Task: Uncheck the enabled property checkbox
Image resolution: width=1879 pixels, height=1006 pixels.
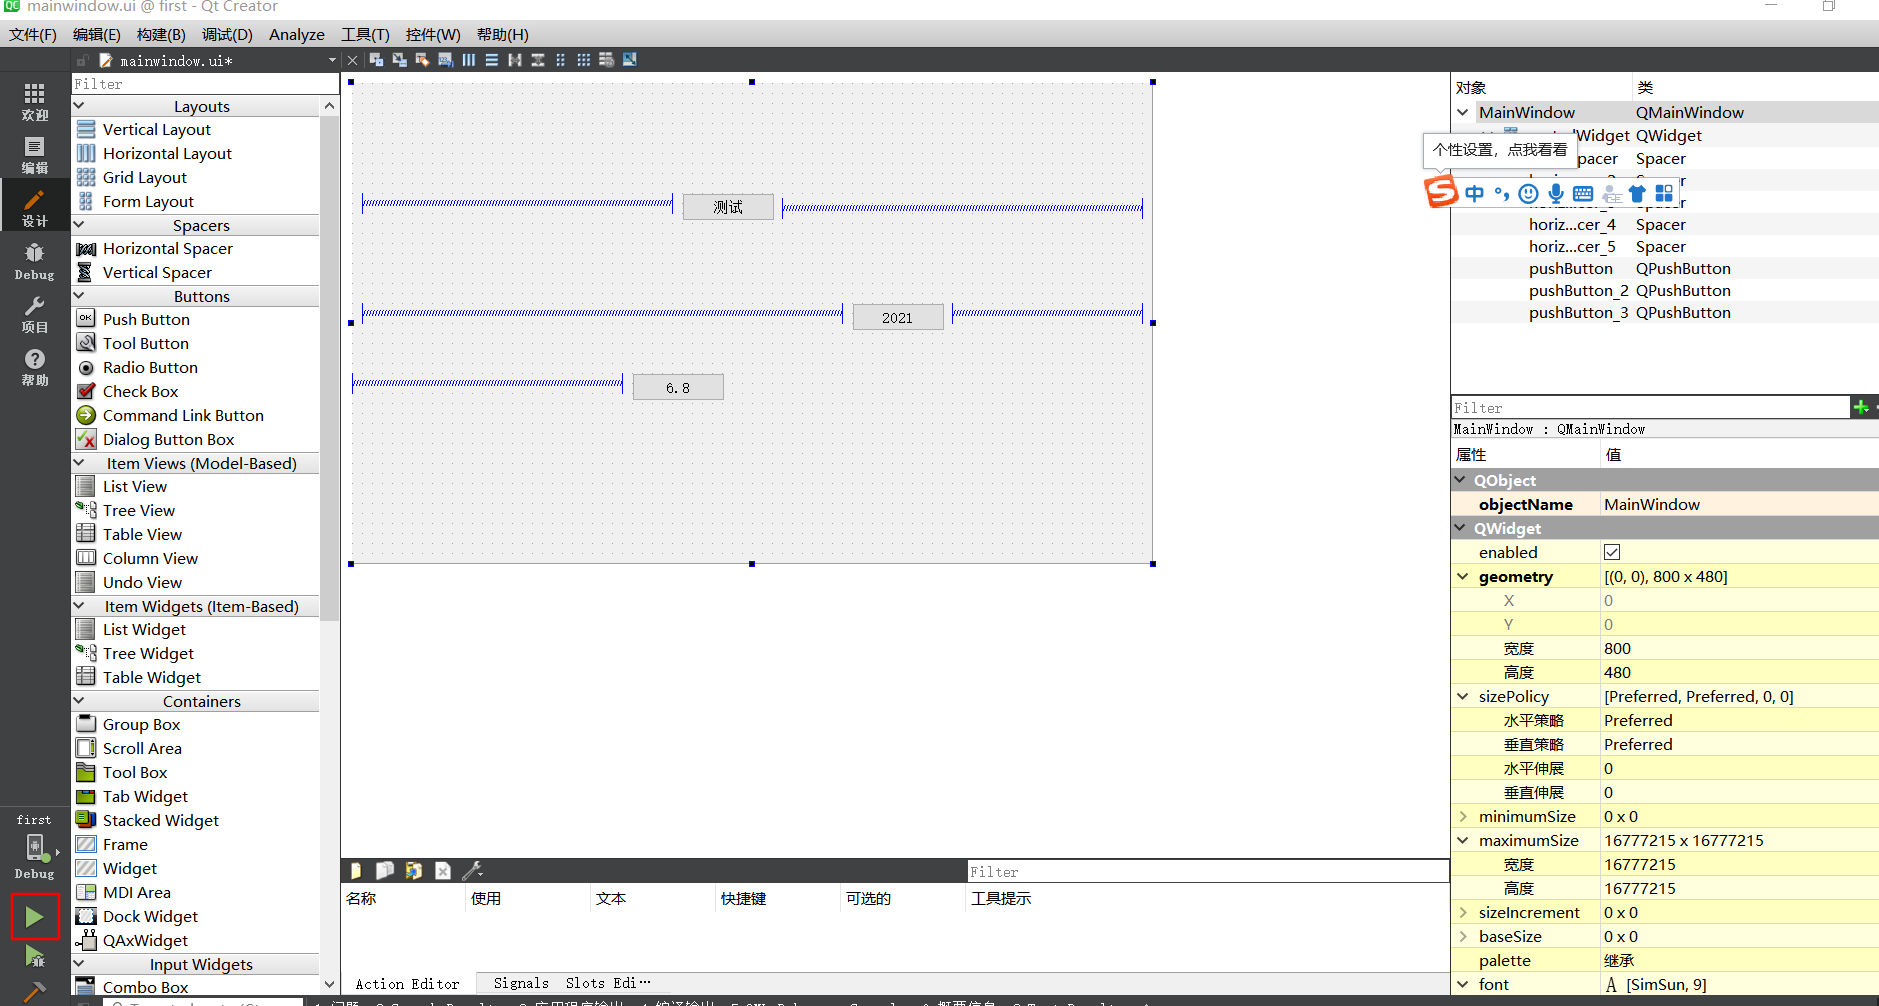Action: [x=1611, y=551]
